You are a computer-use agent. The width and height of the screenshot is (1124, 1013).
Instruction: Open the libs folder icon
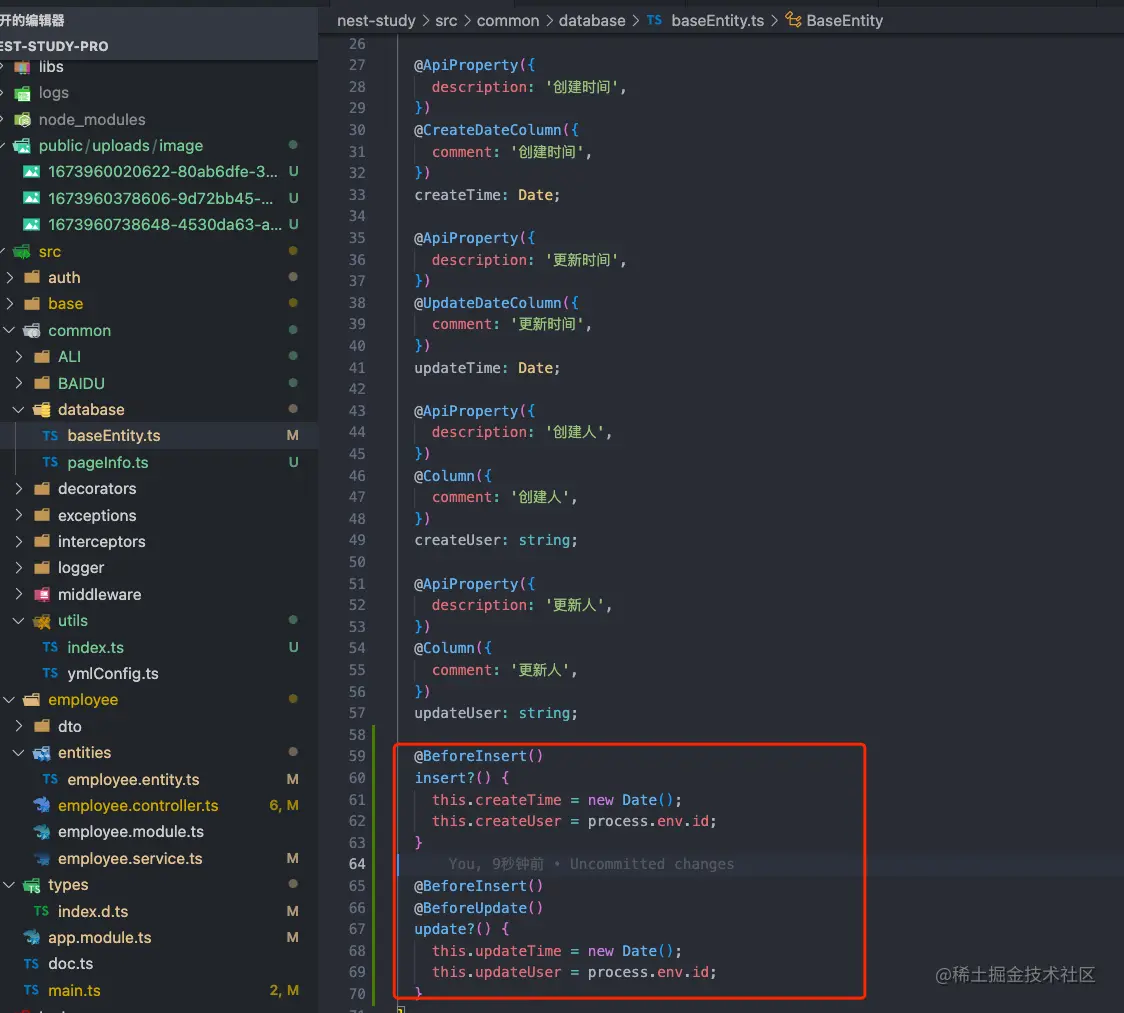point(22,67)
